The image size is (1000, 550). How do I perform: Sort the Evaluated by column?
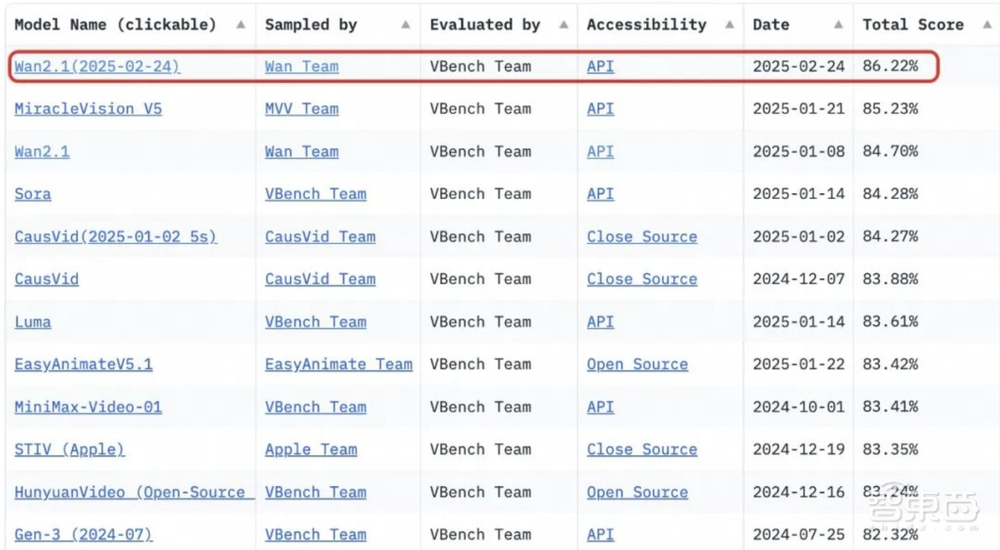tap(564, 25)
